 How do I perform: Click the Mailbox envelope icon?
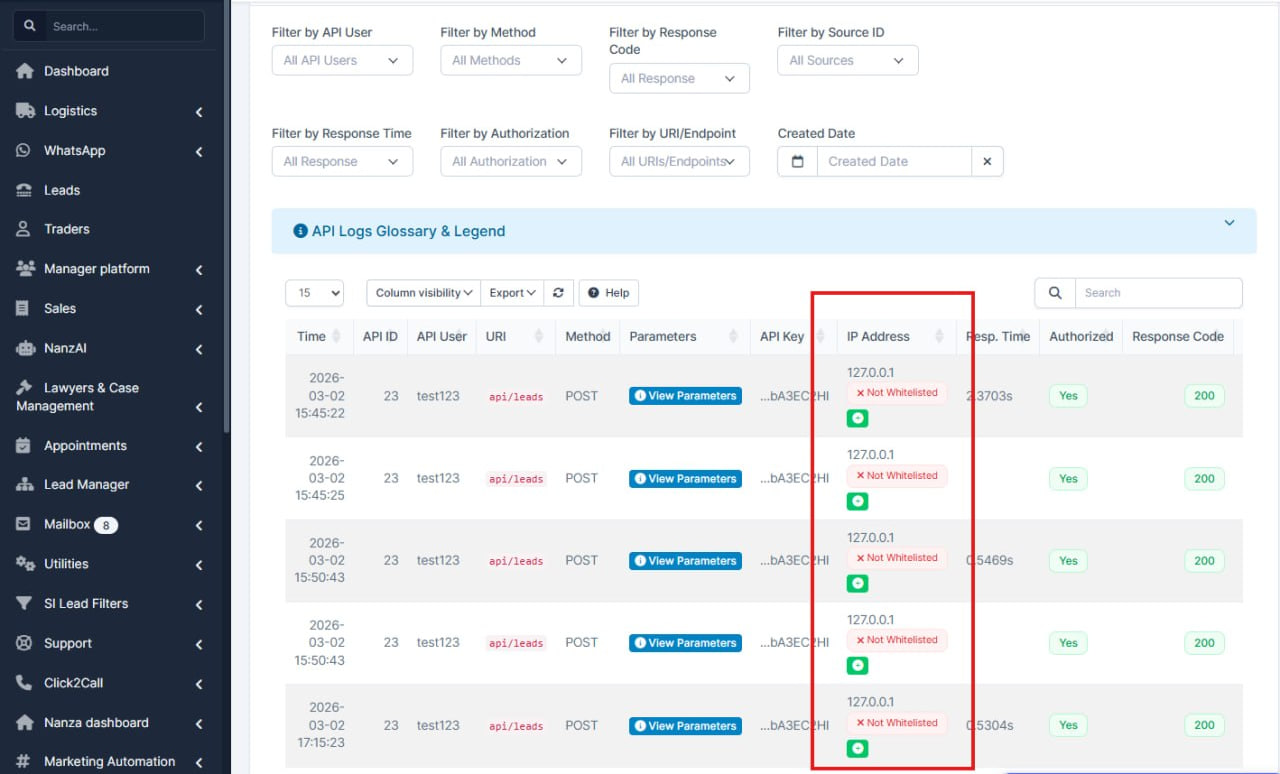[x=24, y=524]
